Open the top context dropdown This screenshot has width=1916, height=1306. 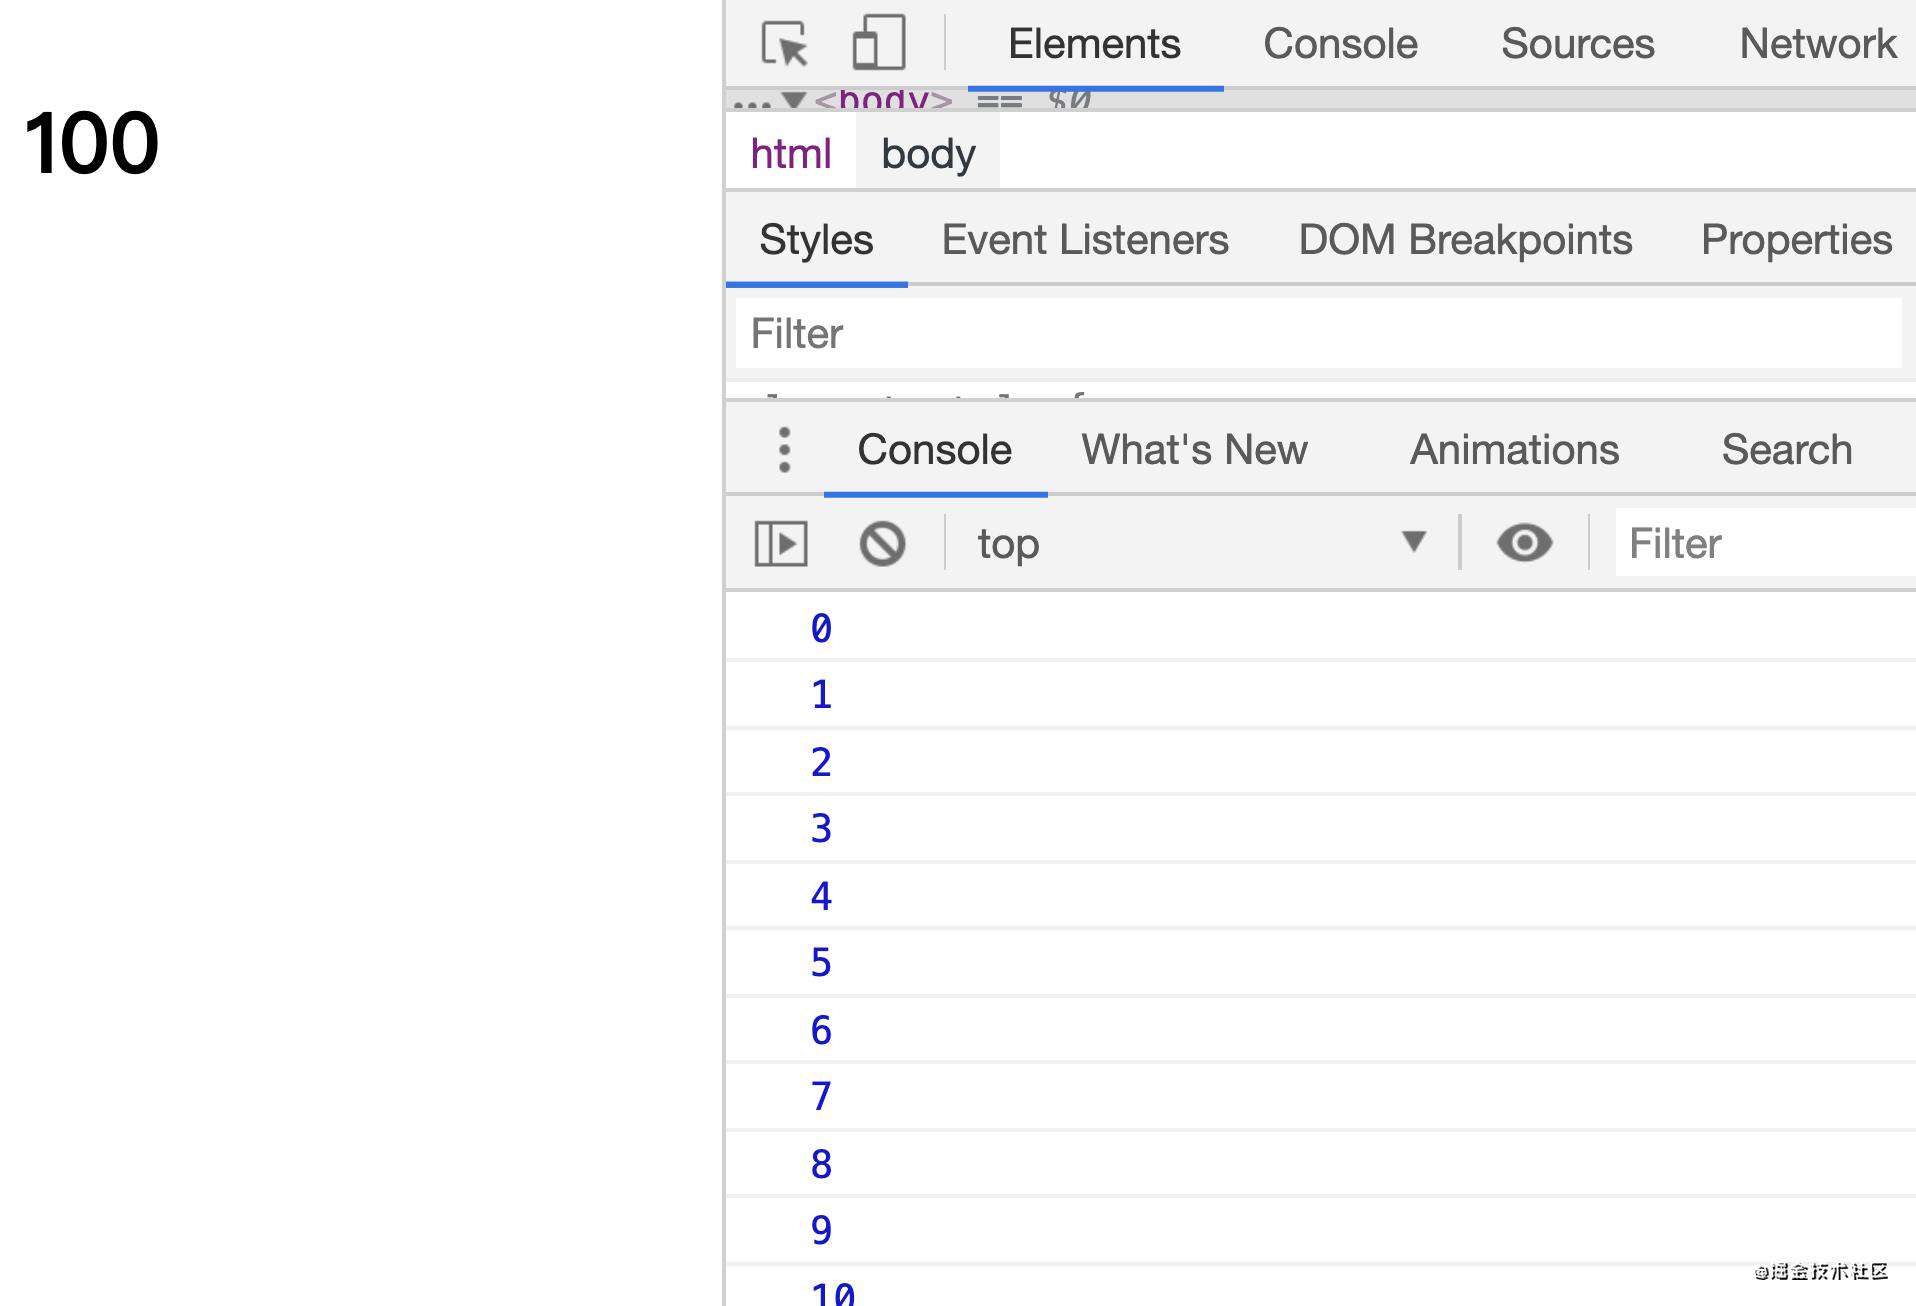1203,543
